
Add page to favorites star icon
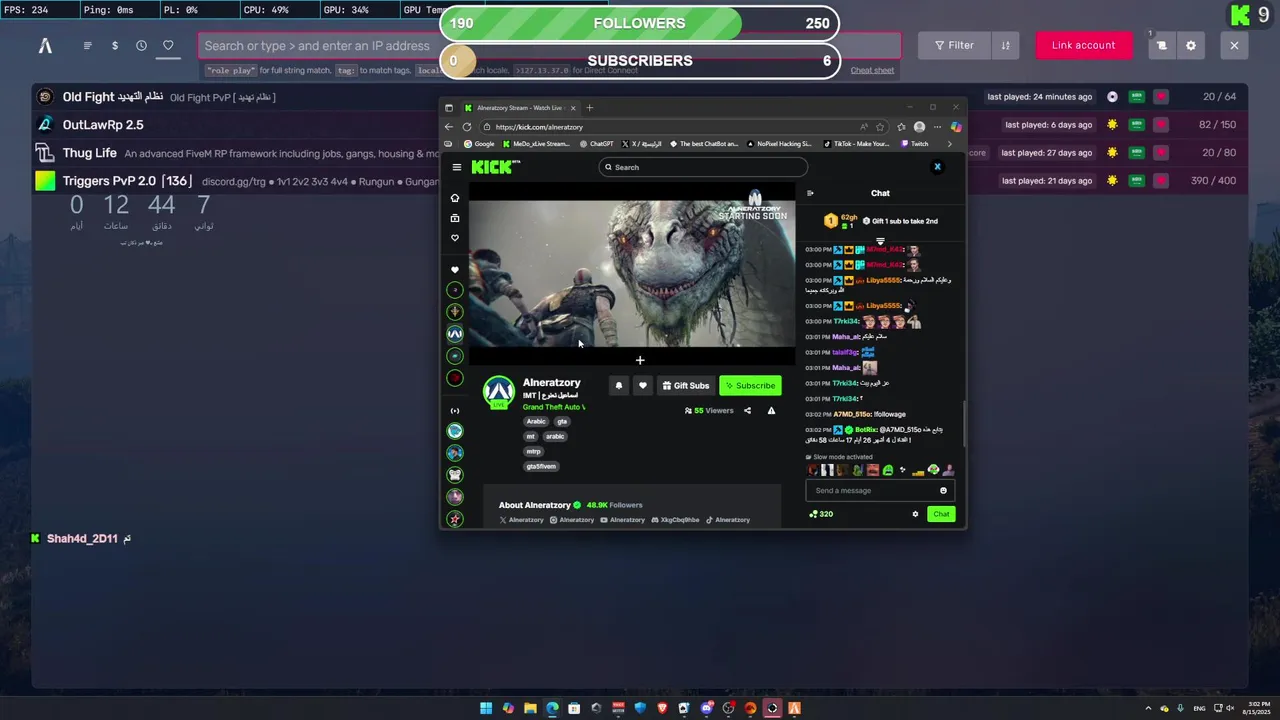click(x=880, y=127)
